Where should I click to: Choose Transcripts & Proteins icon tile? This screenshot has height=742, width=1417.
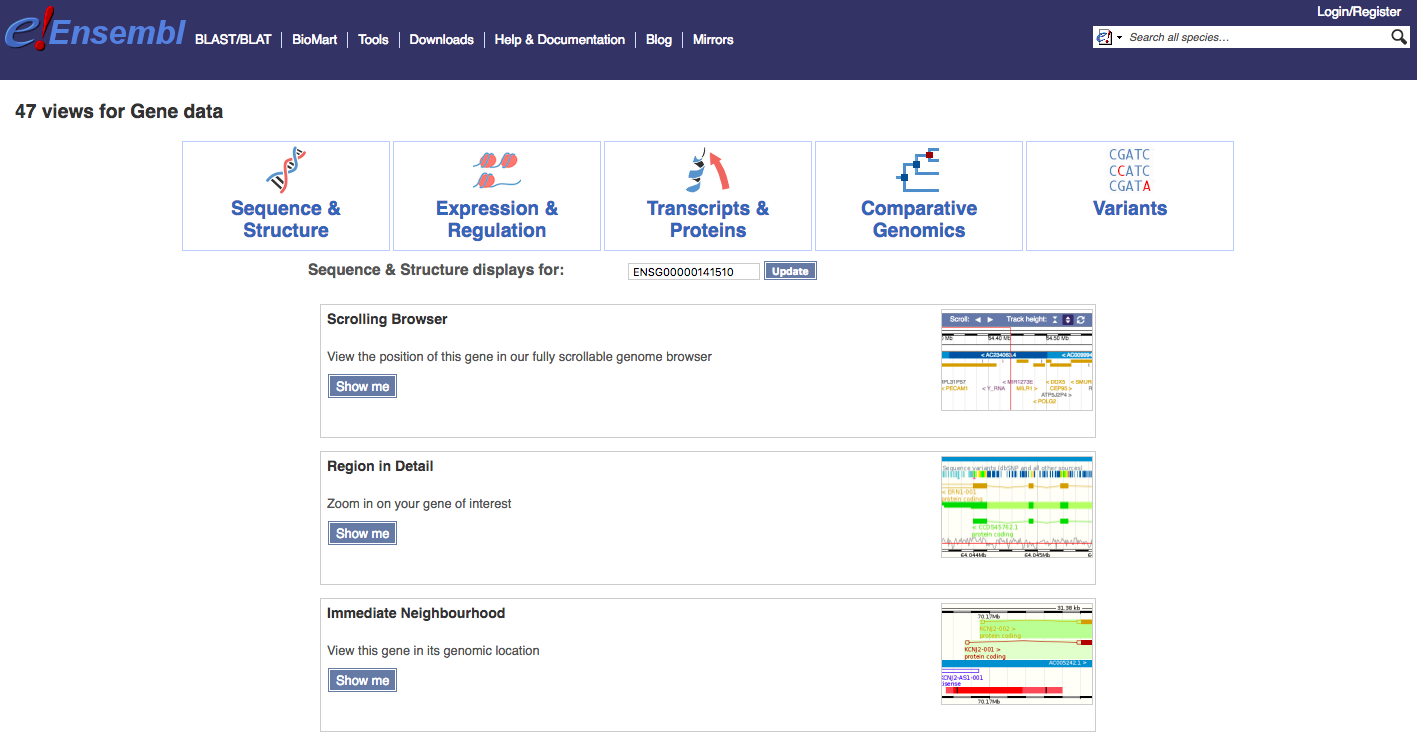pyautogui.click(x=708, y=196)
